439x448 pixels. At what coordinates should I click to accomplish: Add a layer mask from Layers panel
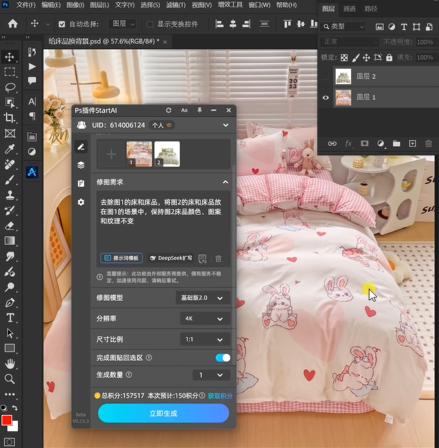point(364,144)
